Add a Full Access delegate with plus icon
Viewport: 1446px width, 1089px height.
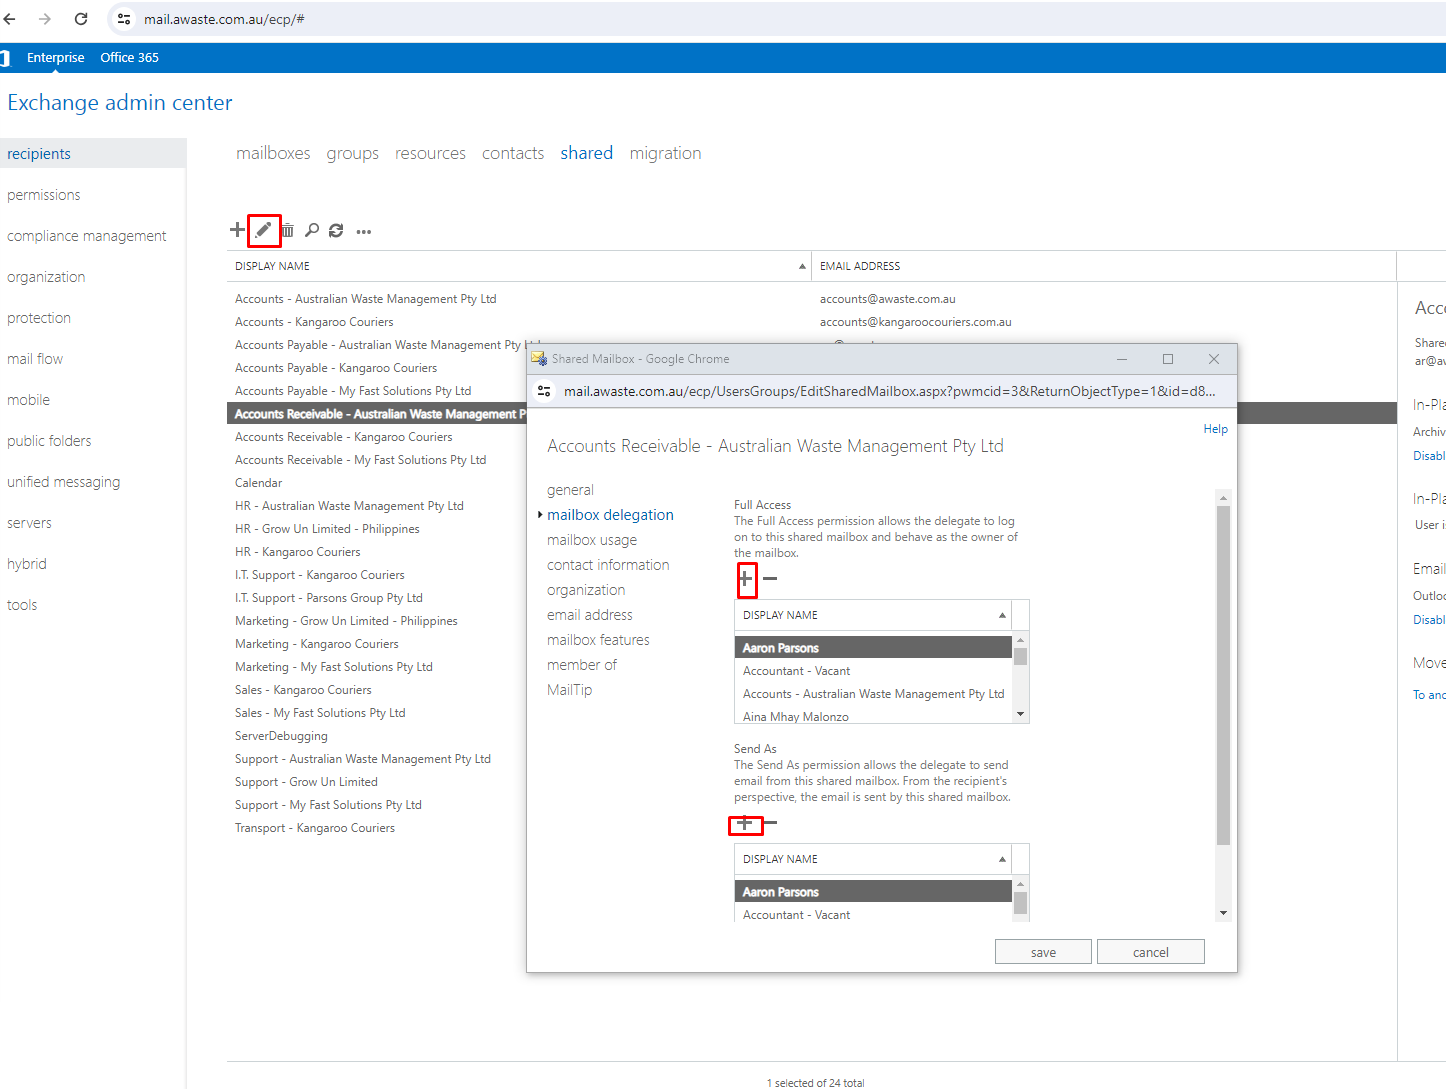click(x=746, y=578)
